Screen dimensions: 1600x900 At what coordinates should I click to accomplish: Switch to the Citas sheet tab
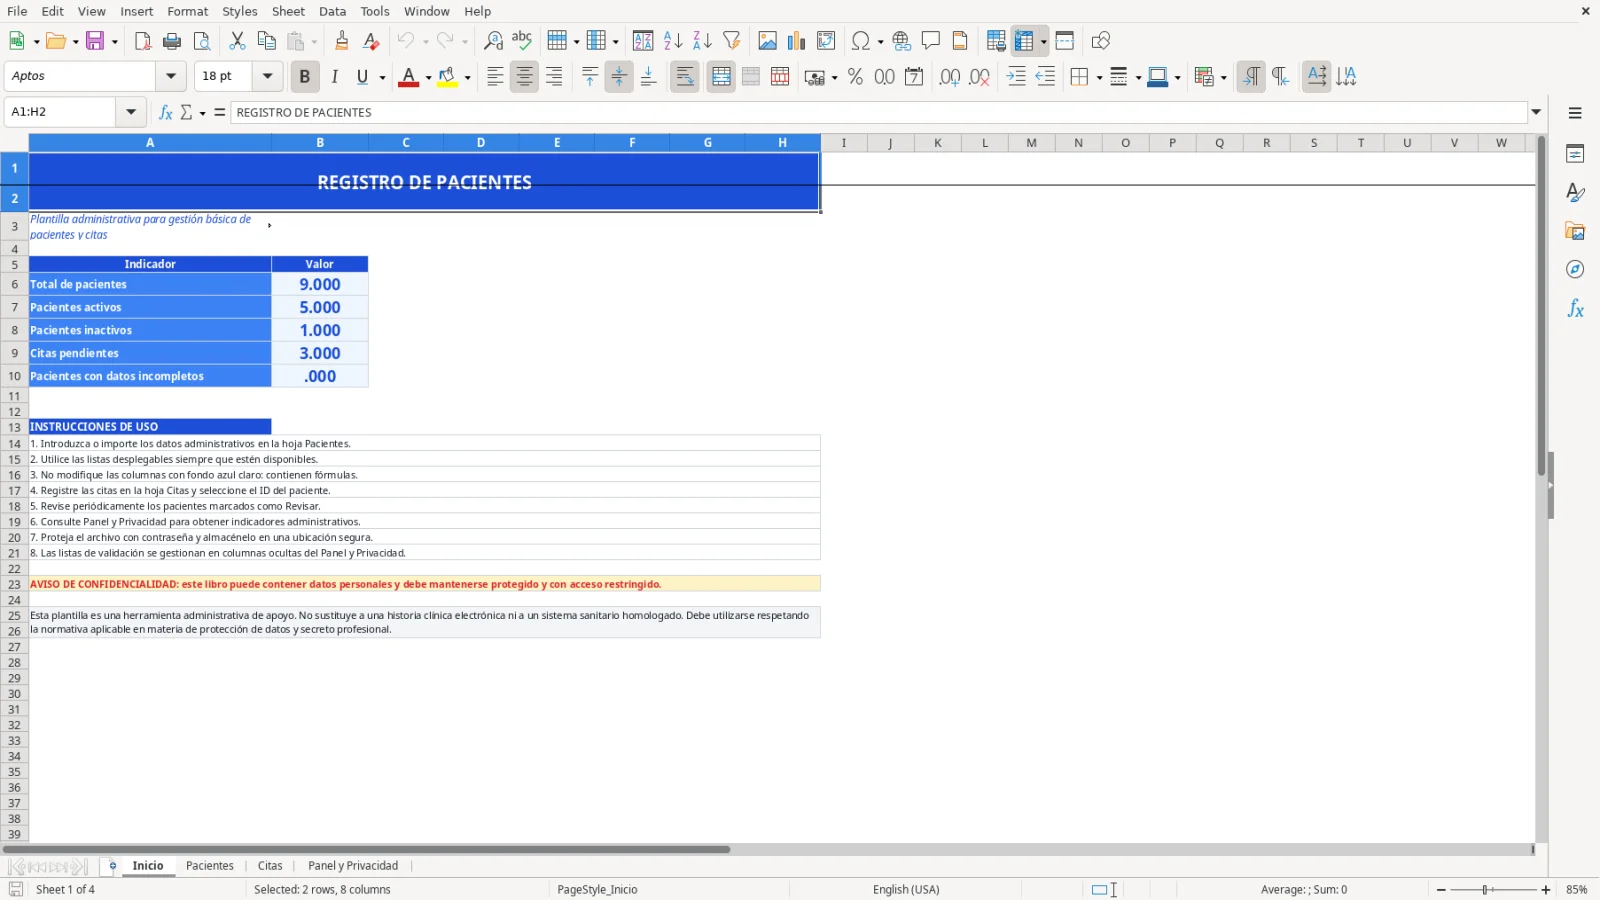tap(270, 866)
